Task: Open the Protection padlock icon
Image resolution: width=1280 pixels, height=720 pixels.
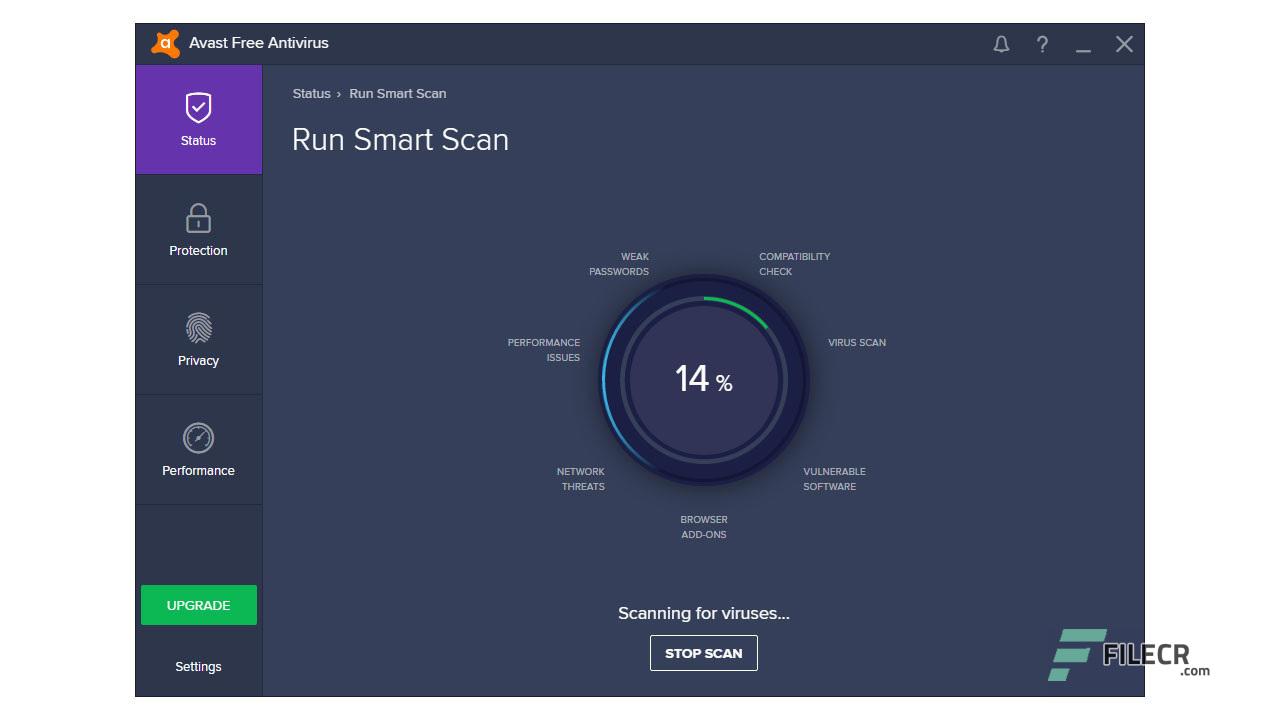Action: coord(198,217)
